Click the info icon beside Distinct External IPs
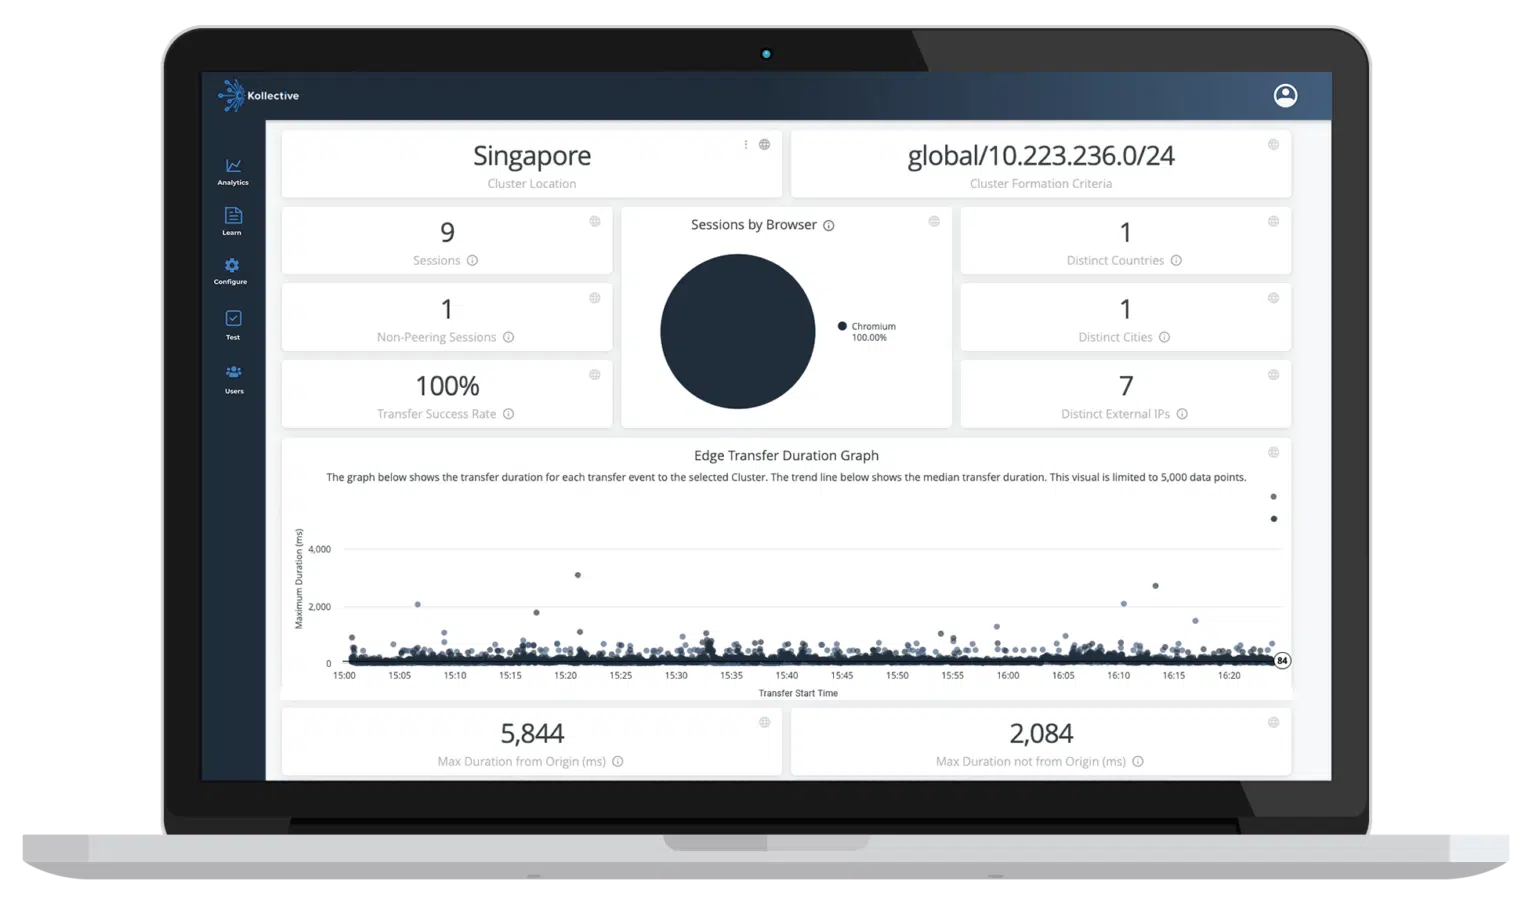Image resolution: width=1536 pixels, height=906 pixels. [1182, 413]
